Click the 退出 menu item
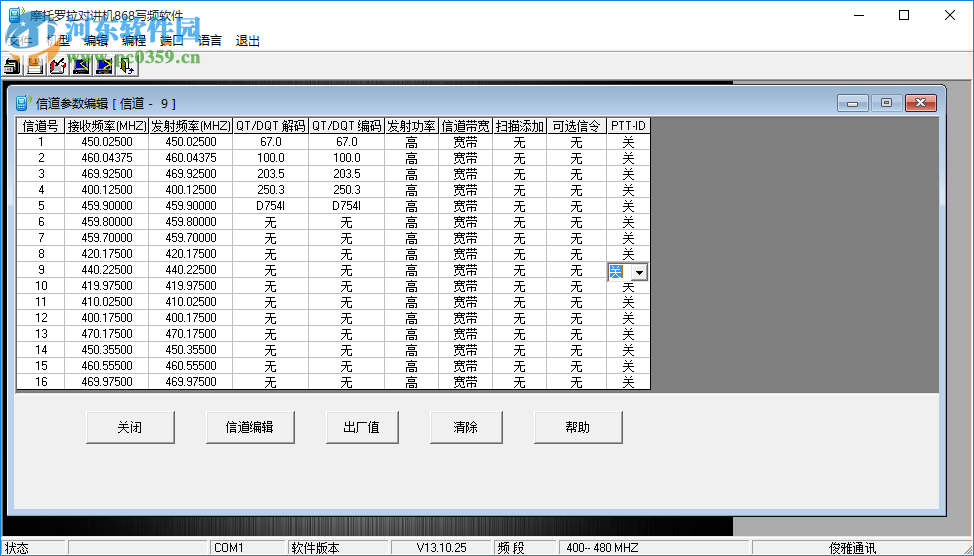974x556 pixels. point(247,41)
